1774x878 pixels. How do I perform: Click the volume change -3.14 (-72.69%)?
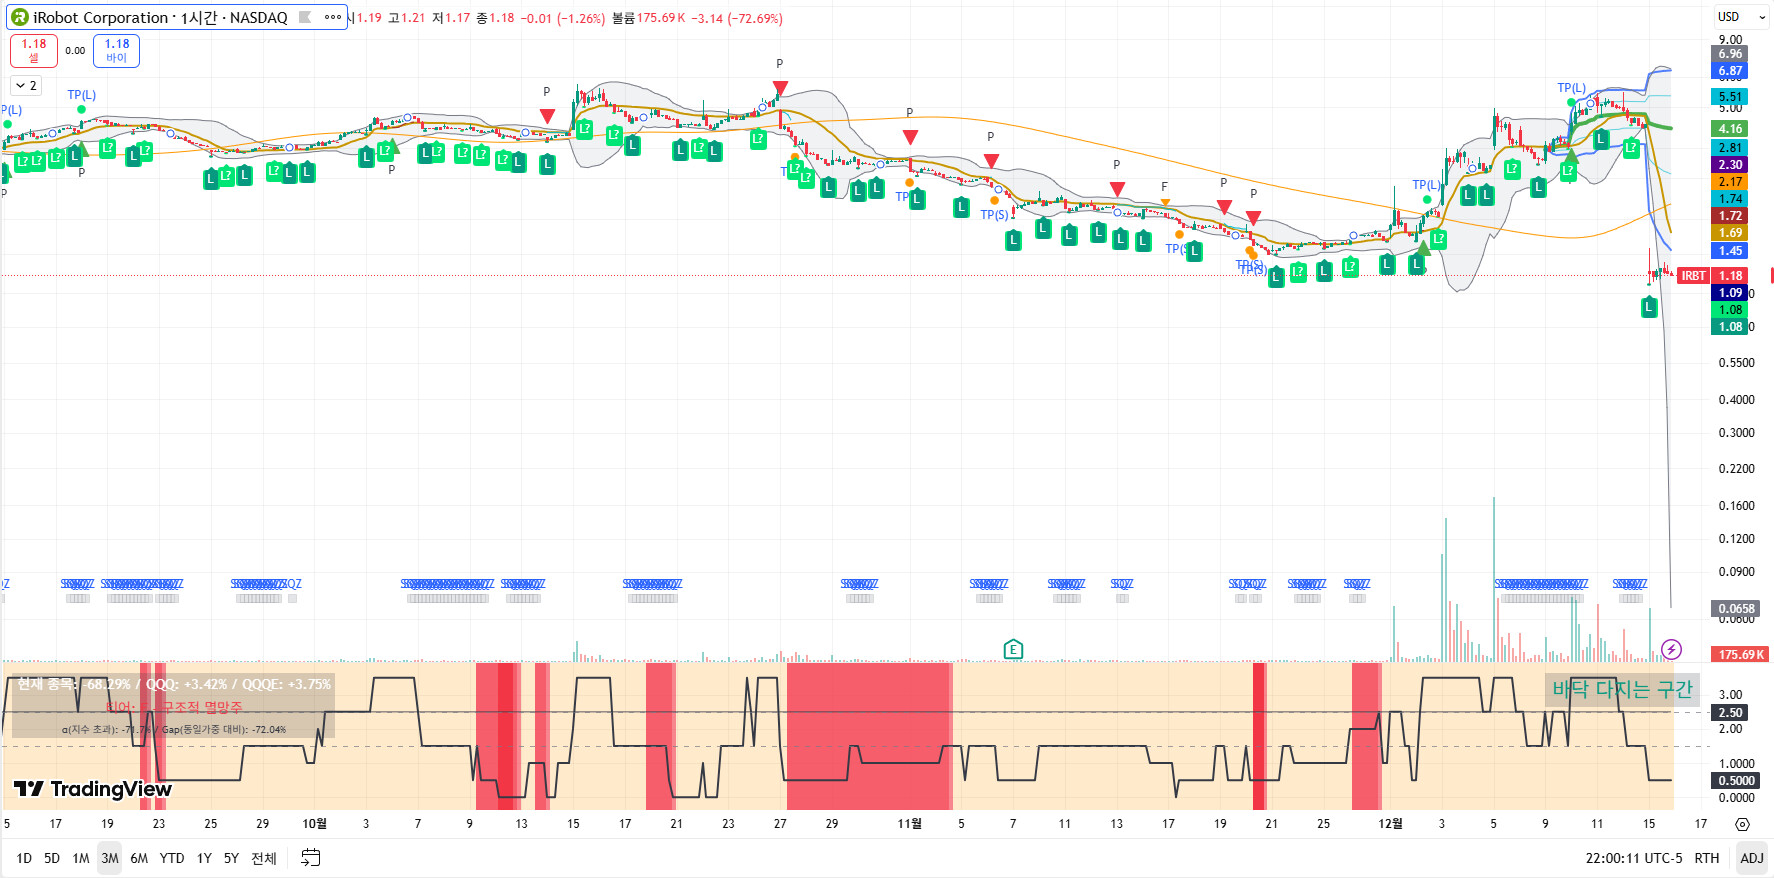point(737,18)
